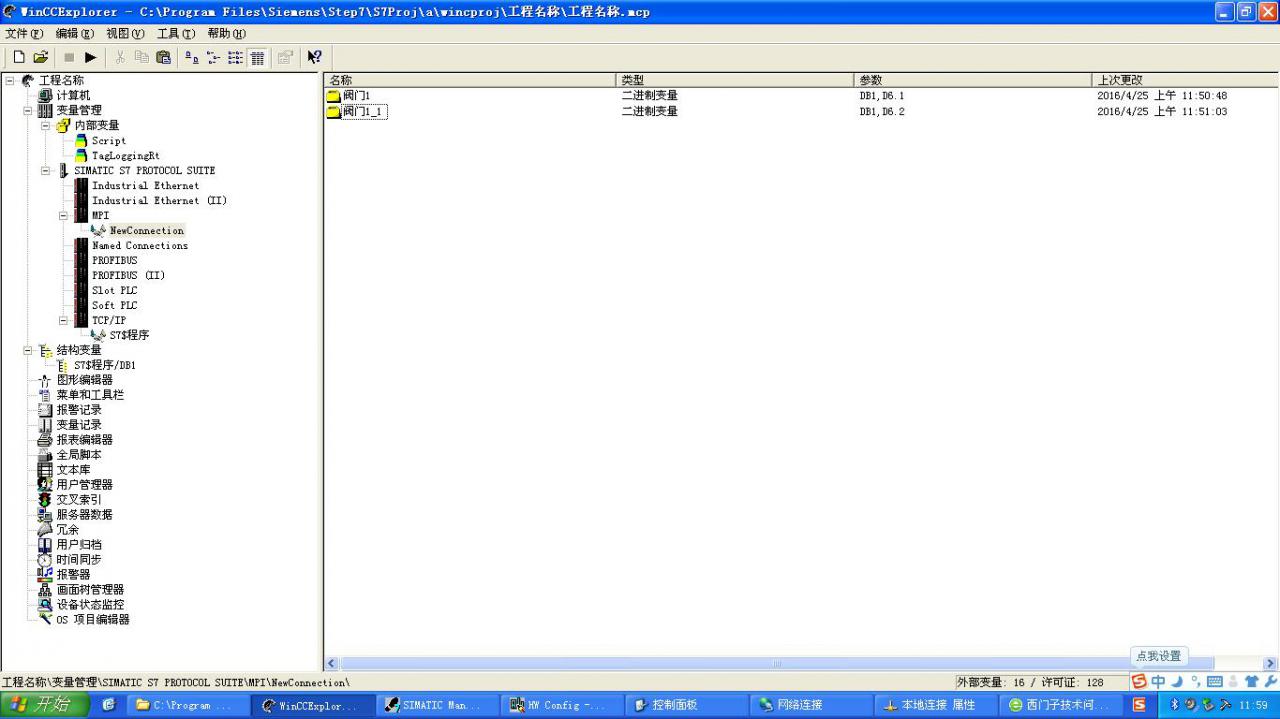Select the Script tag group
Image resolution: width=1280 pixels, height=719 pixels.
109,141
